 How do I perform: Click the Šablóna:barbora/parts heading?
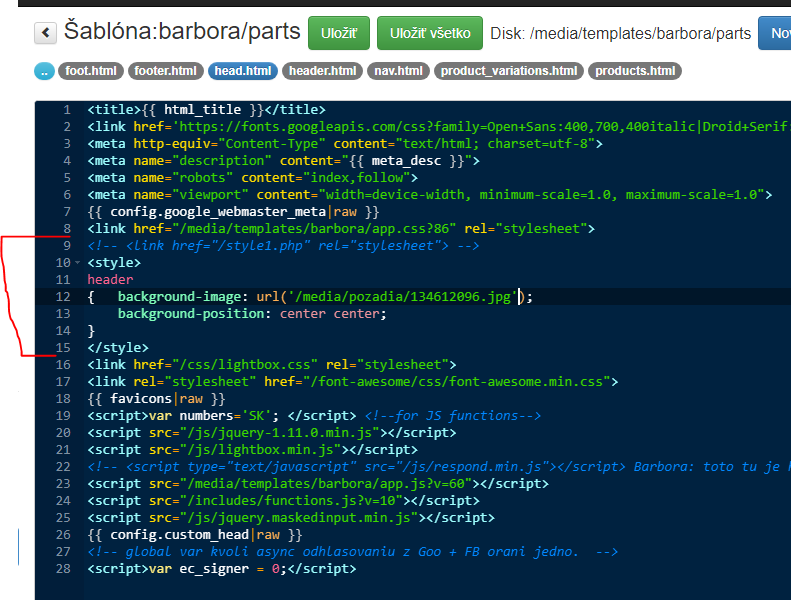[x=182, y=31]
